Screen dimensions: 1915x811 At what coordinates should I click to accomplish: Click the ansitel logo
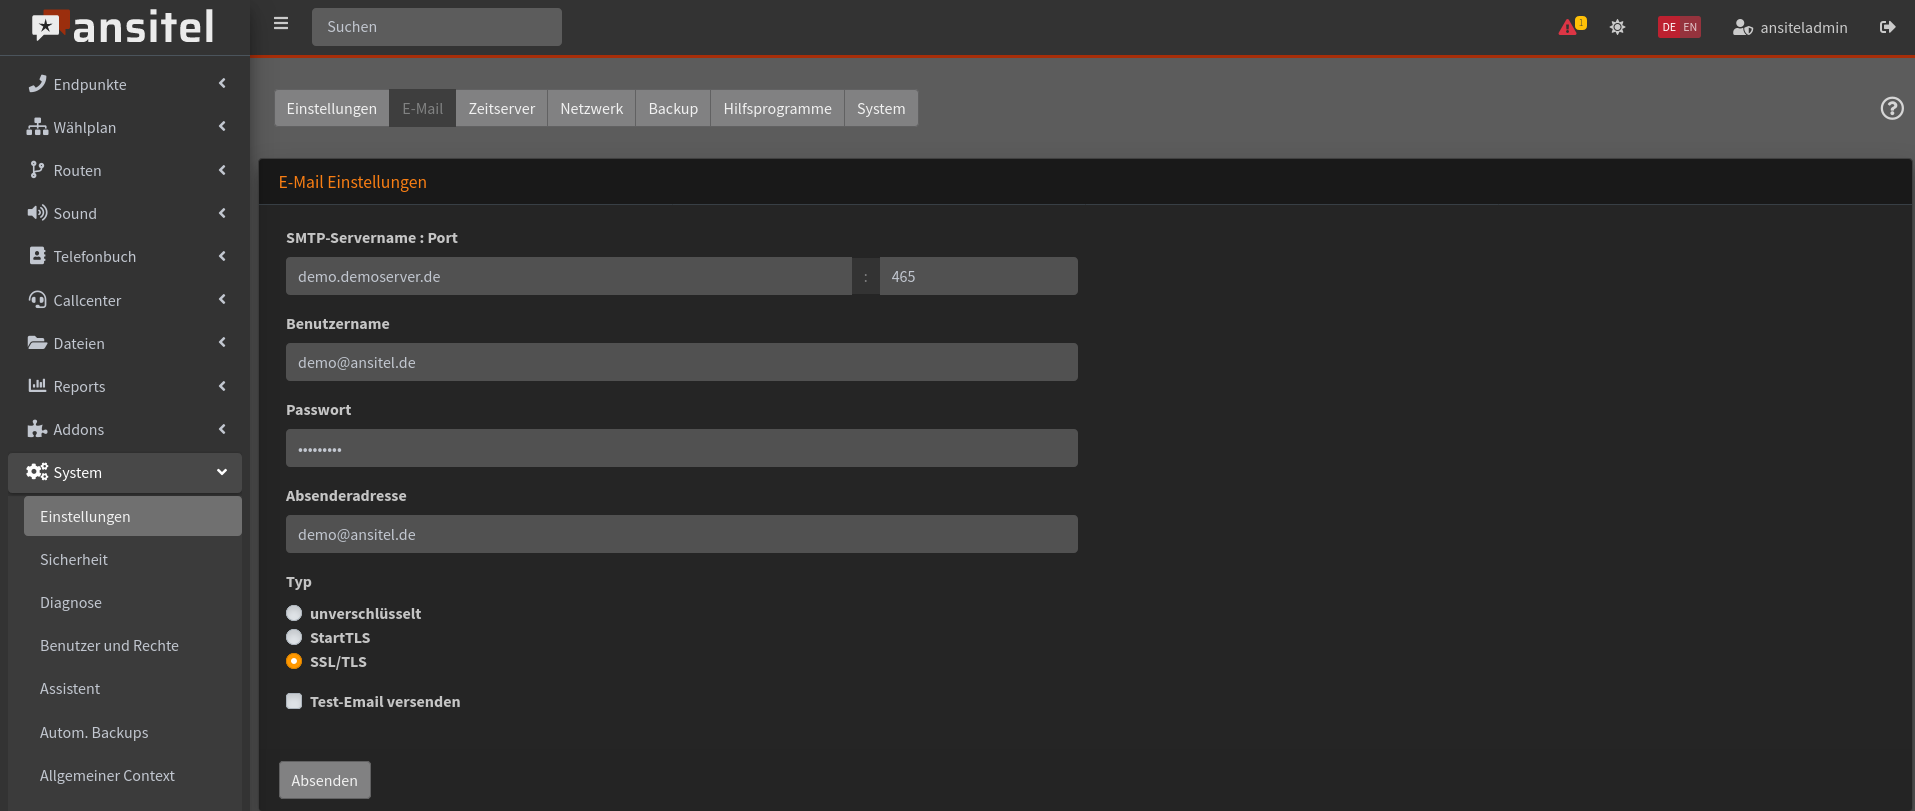[123, 27]
